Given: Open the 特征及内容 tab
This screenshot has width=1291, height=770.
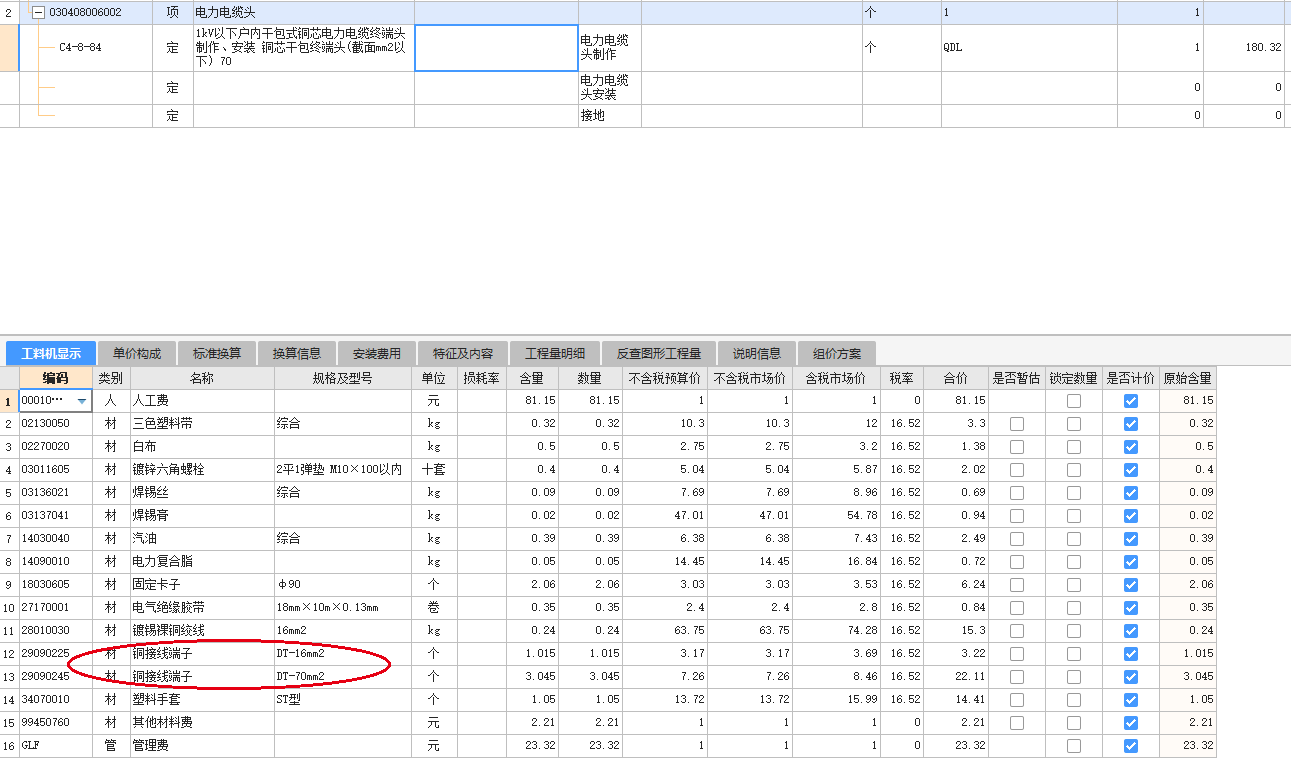Looking at the screenshot, I should pyautogui.click(x=463, y=353).
